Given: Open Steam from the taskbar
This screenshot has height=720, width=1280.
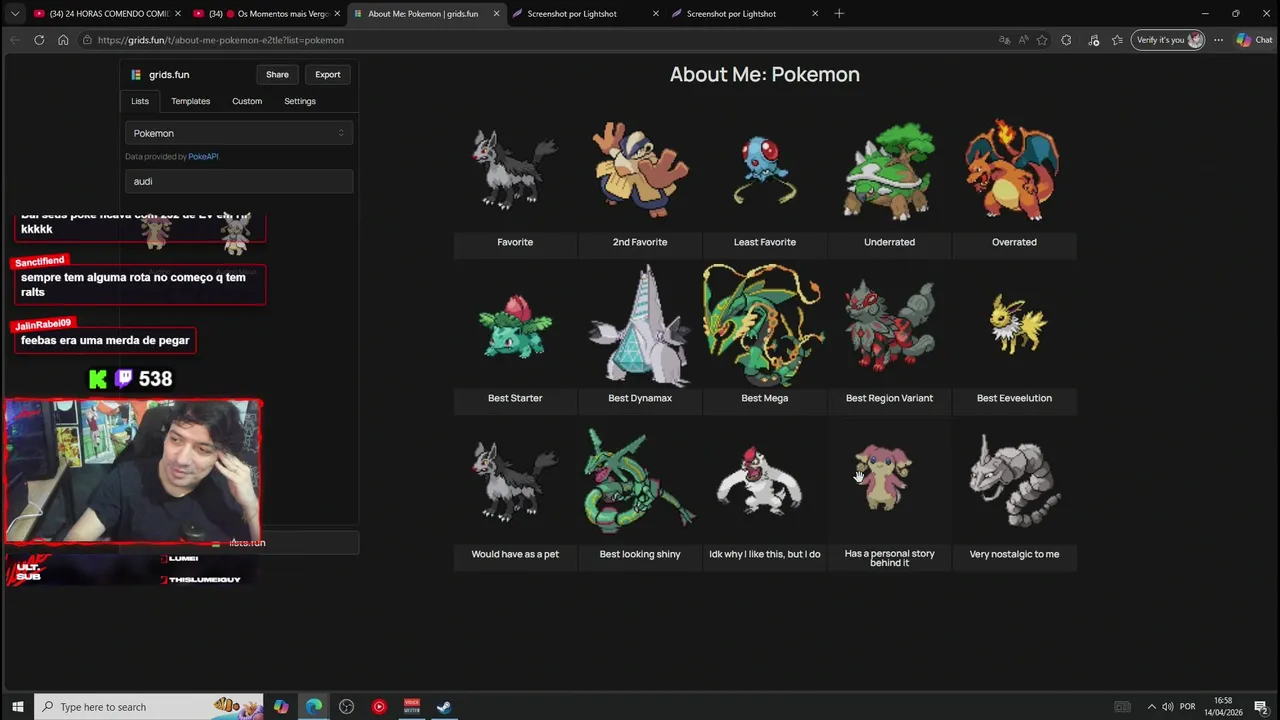Looking at the screenshot, I should pyautogui.click(x=444, y=707).
